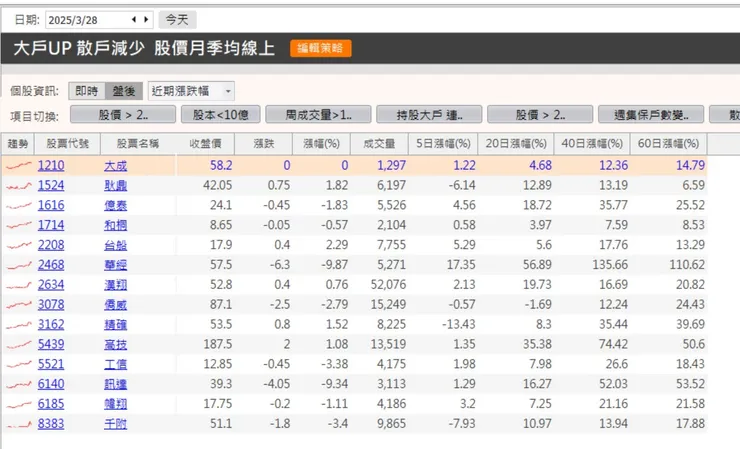
Task: Sort by the 成交量 column header
Action: [x=379, y=144]
